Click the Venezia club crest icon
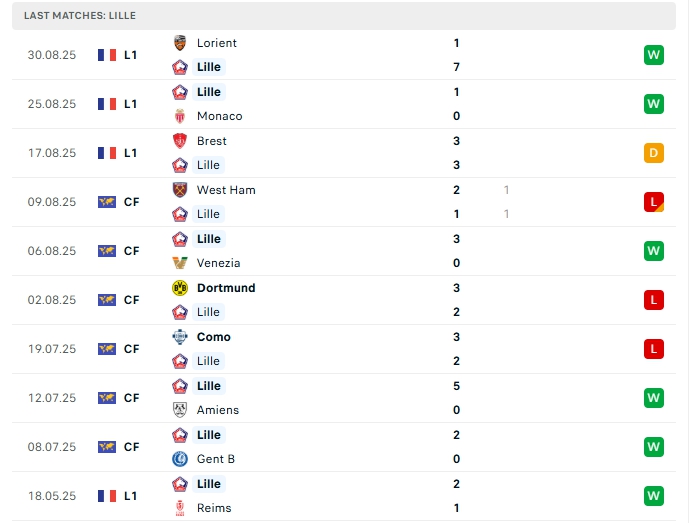 [x=180, y=263]
